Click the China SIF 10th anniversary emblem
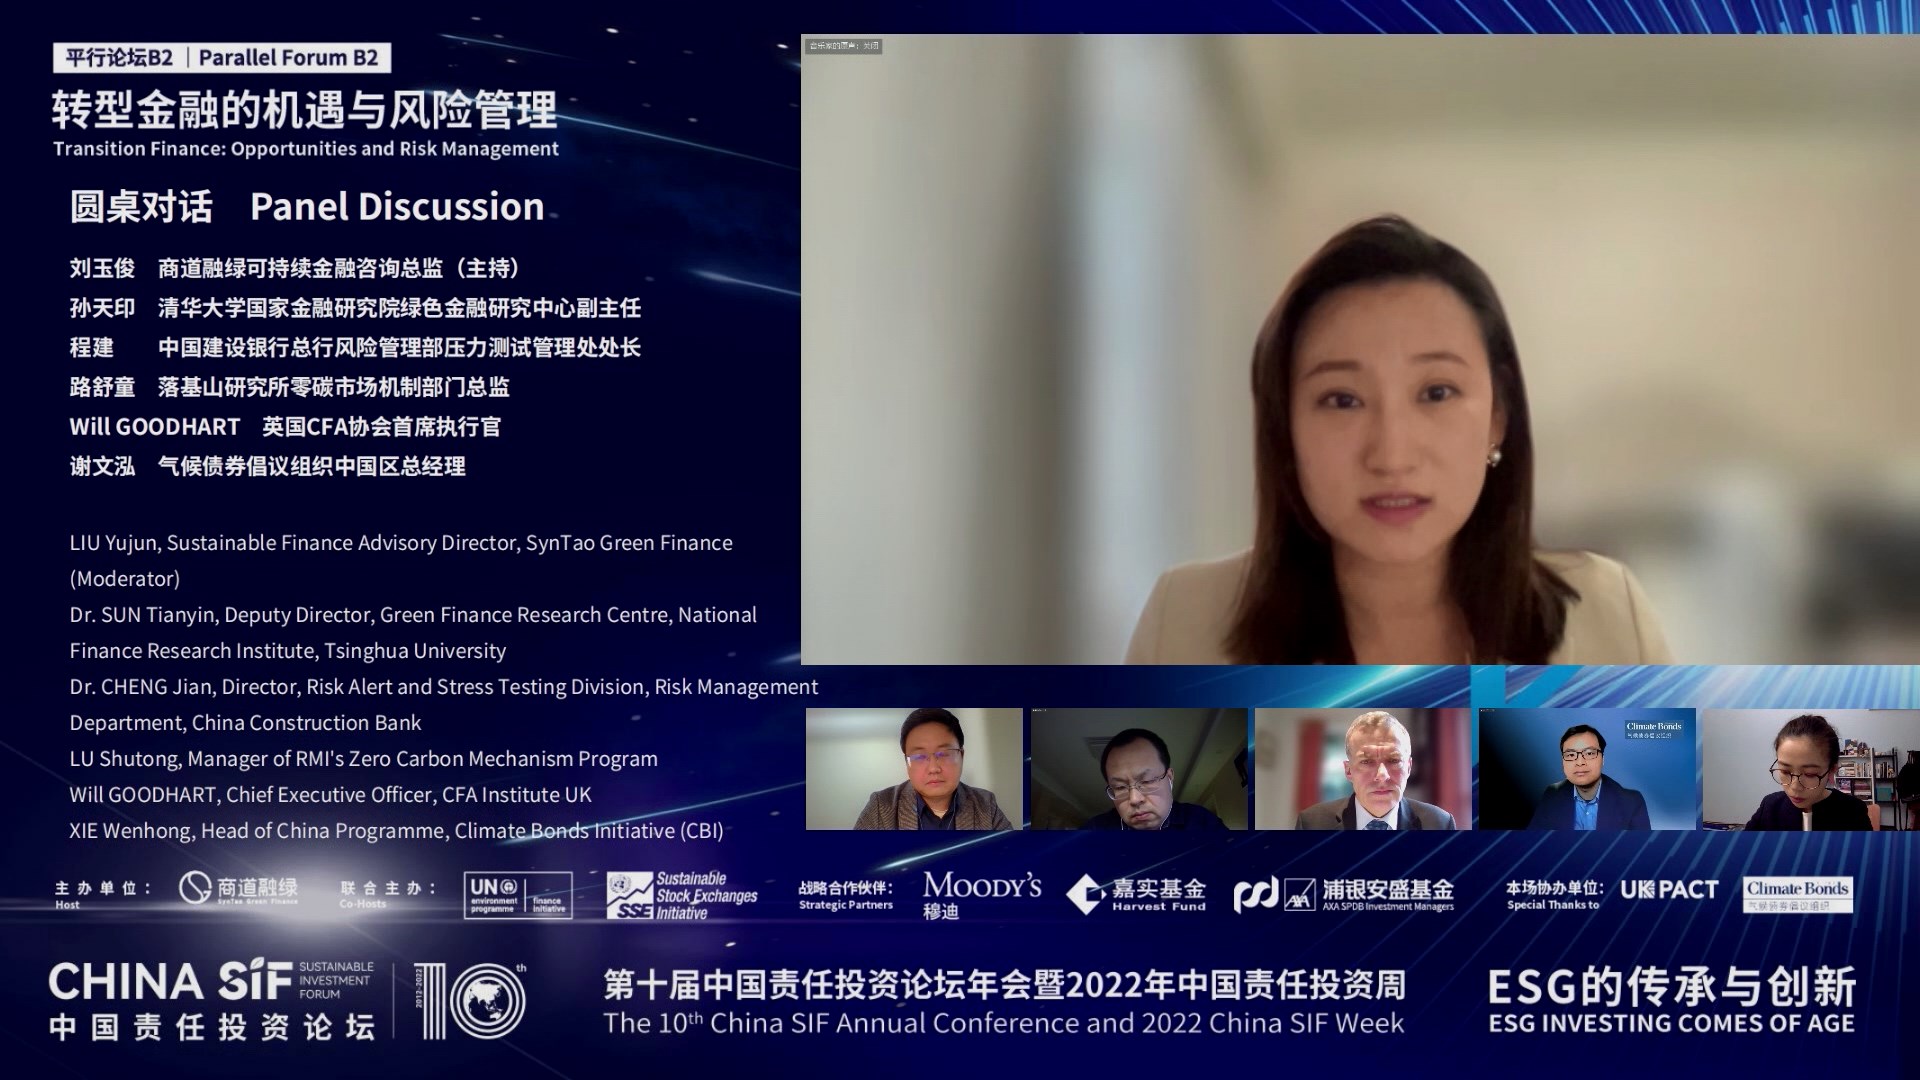Viewport: 1920px width, 1080px height. click(470, 1000)
